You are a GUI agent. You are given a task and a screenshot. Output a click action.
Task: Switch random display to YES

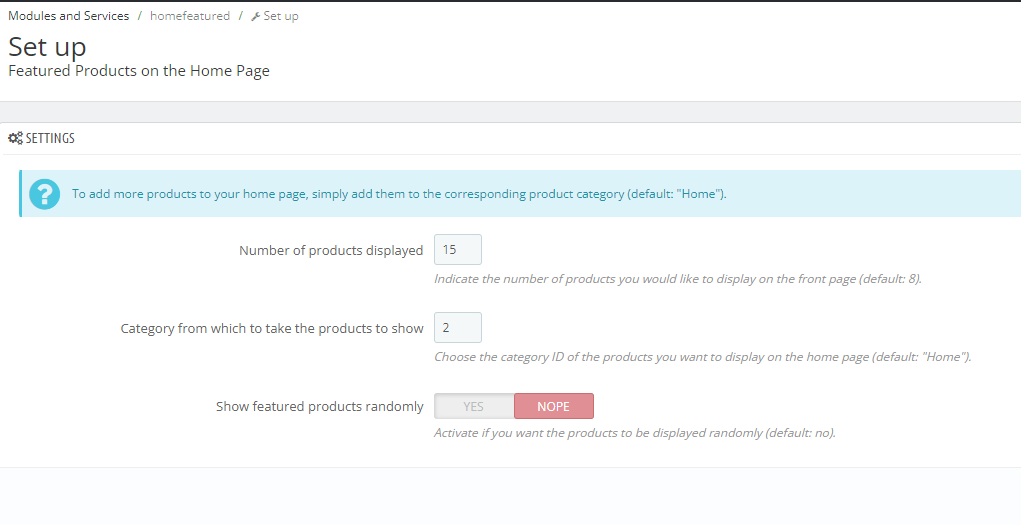(x=474, y=406)
